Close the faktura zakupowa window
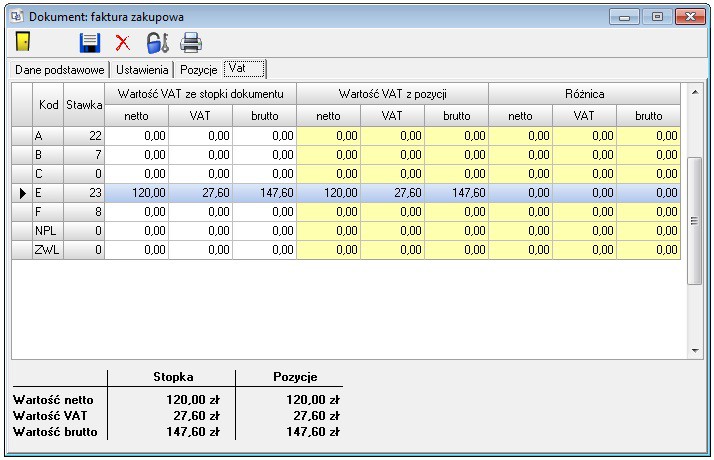This screenshot has width=714, height=460. coord(690,17)
